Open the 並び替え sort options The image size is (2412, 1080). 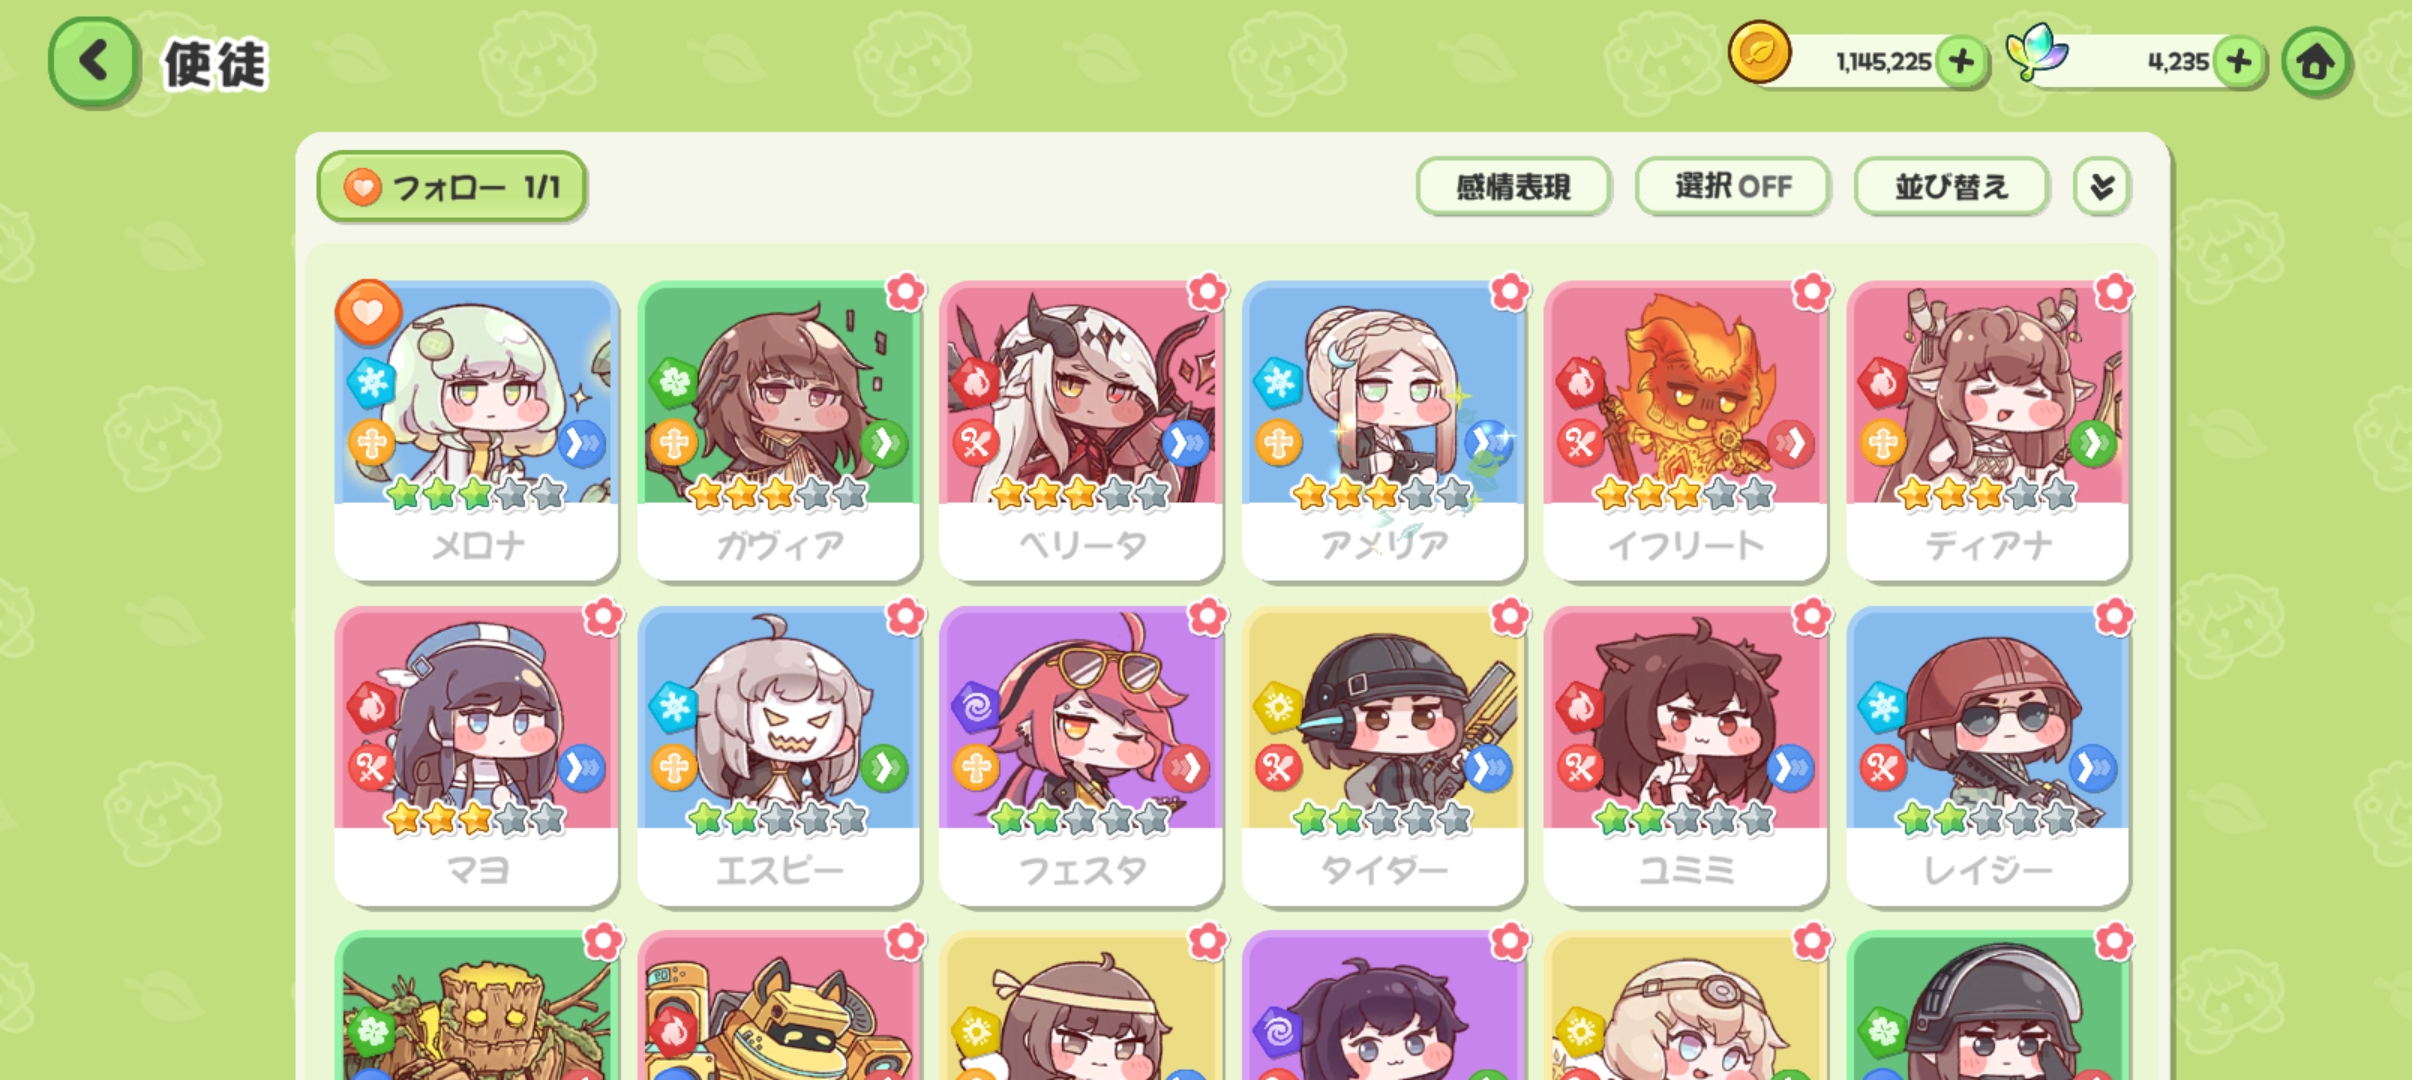coord(1951,186)
